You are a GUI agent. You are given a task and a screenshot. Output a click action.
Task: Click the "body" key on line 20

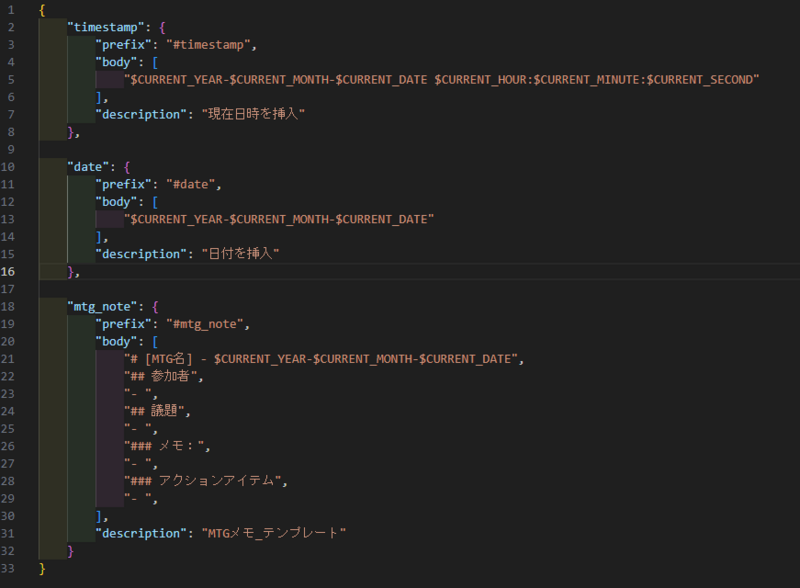(x=116, y=341)
